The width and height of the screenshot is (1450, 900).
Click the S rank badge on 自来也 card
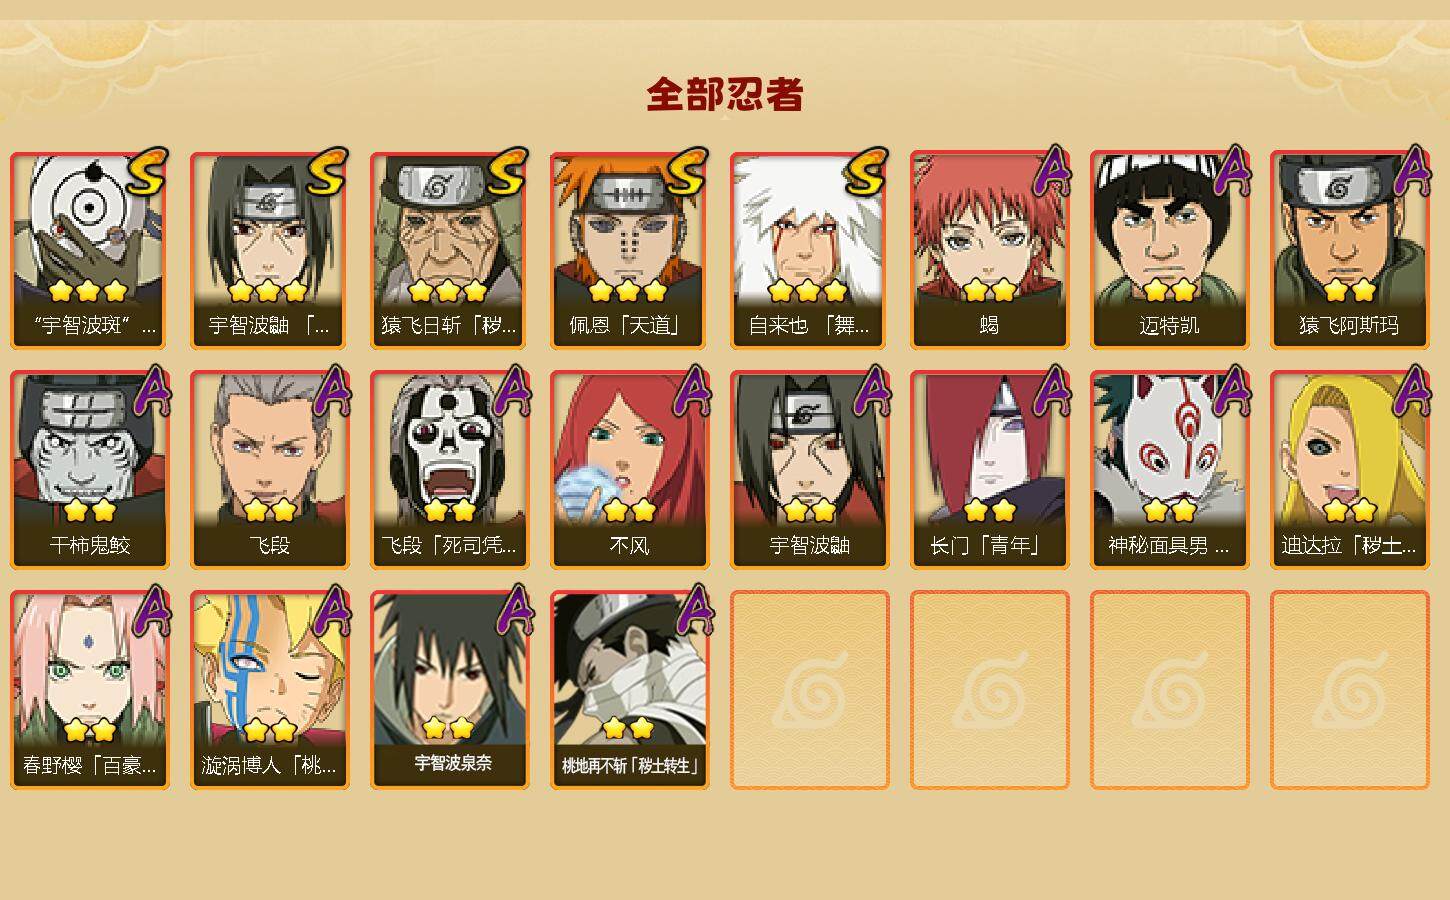pyautogui.click(x=866, y=172)
